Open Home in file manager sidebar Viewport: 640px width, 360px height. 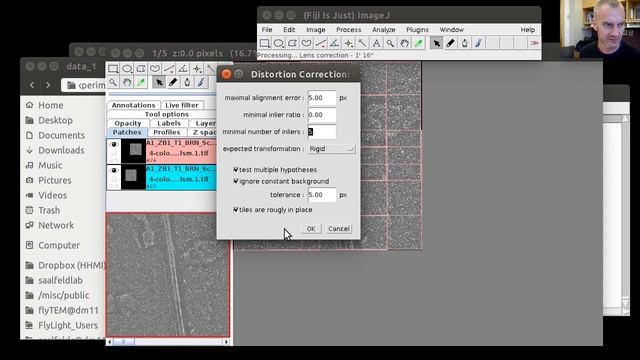pyautogui.click(x=51, y=105)
